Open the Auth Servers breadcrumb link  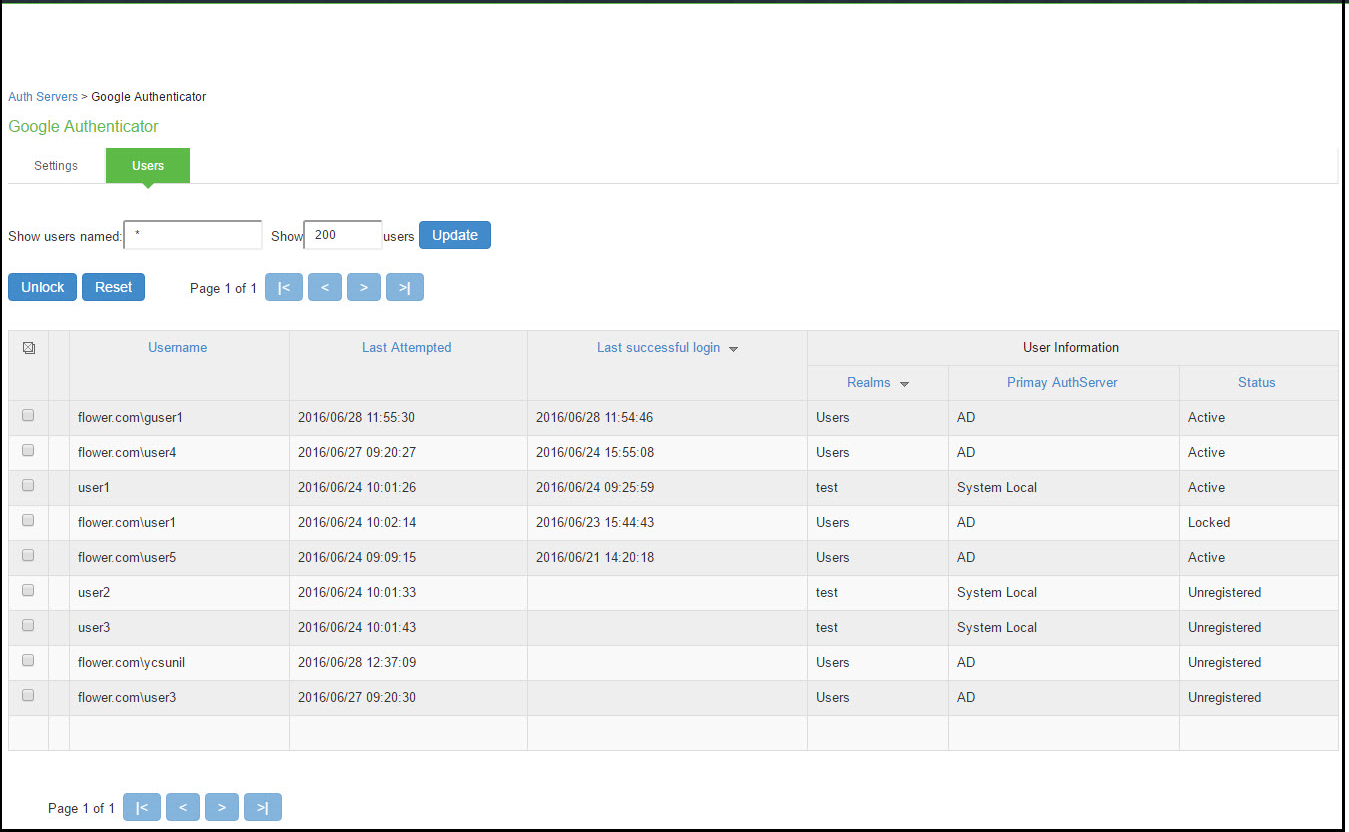tap(43, 97)
